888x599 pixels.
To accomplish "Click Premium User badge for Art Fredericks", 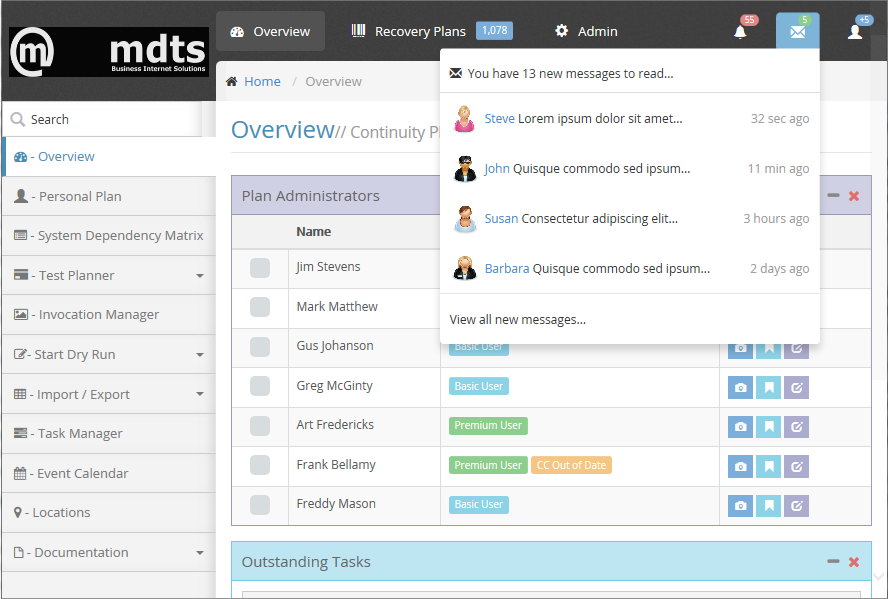I will tap(488, 426).
